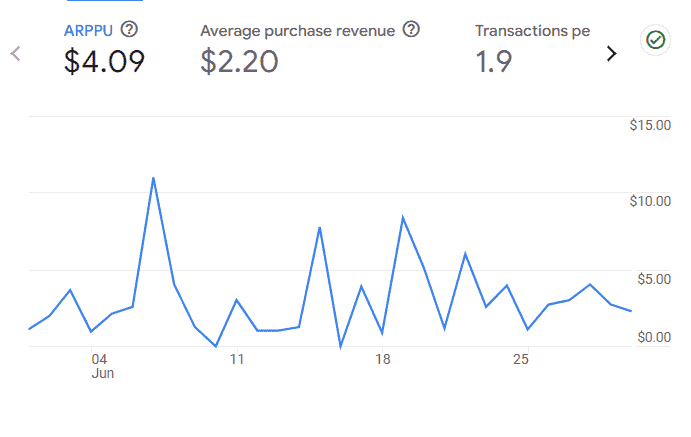
Task: Click the $15.00 y-axis label
Action: (650, 125)
